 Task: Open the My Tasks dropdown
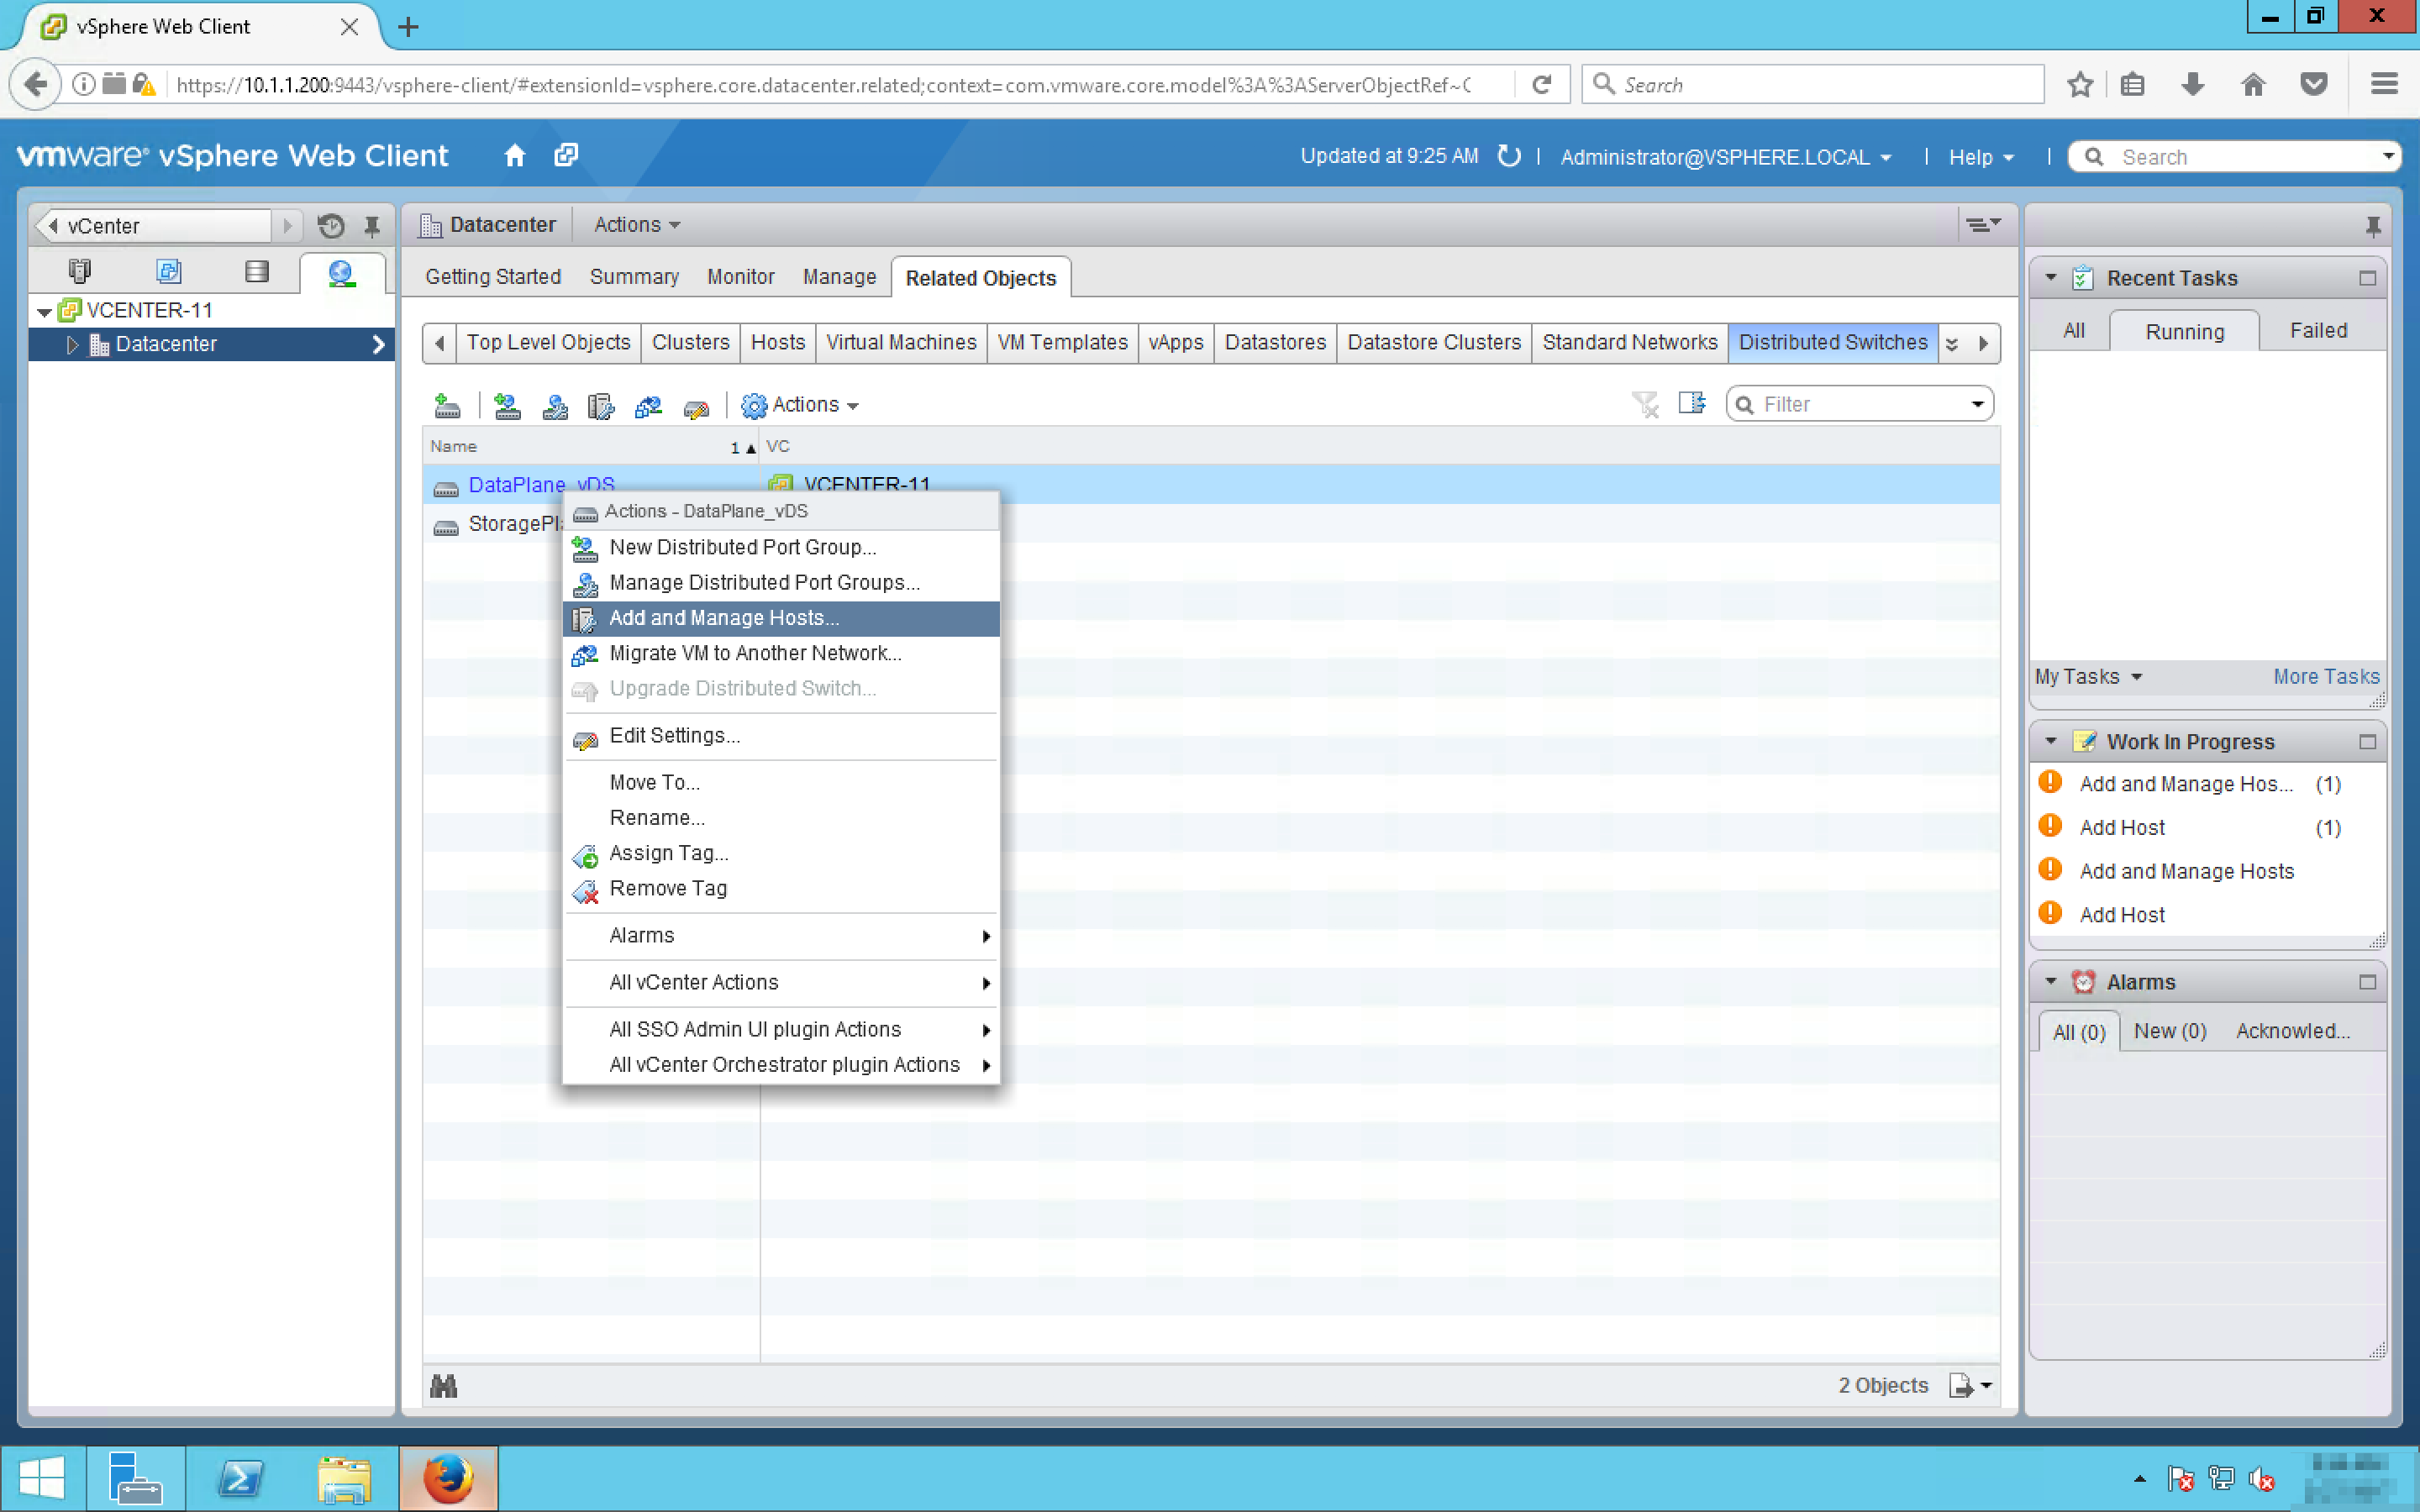coord(2087,677)
